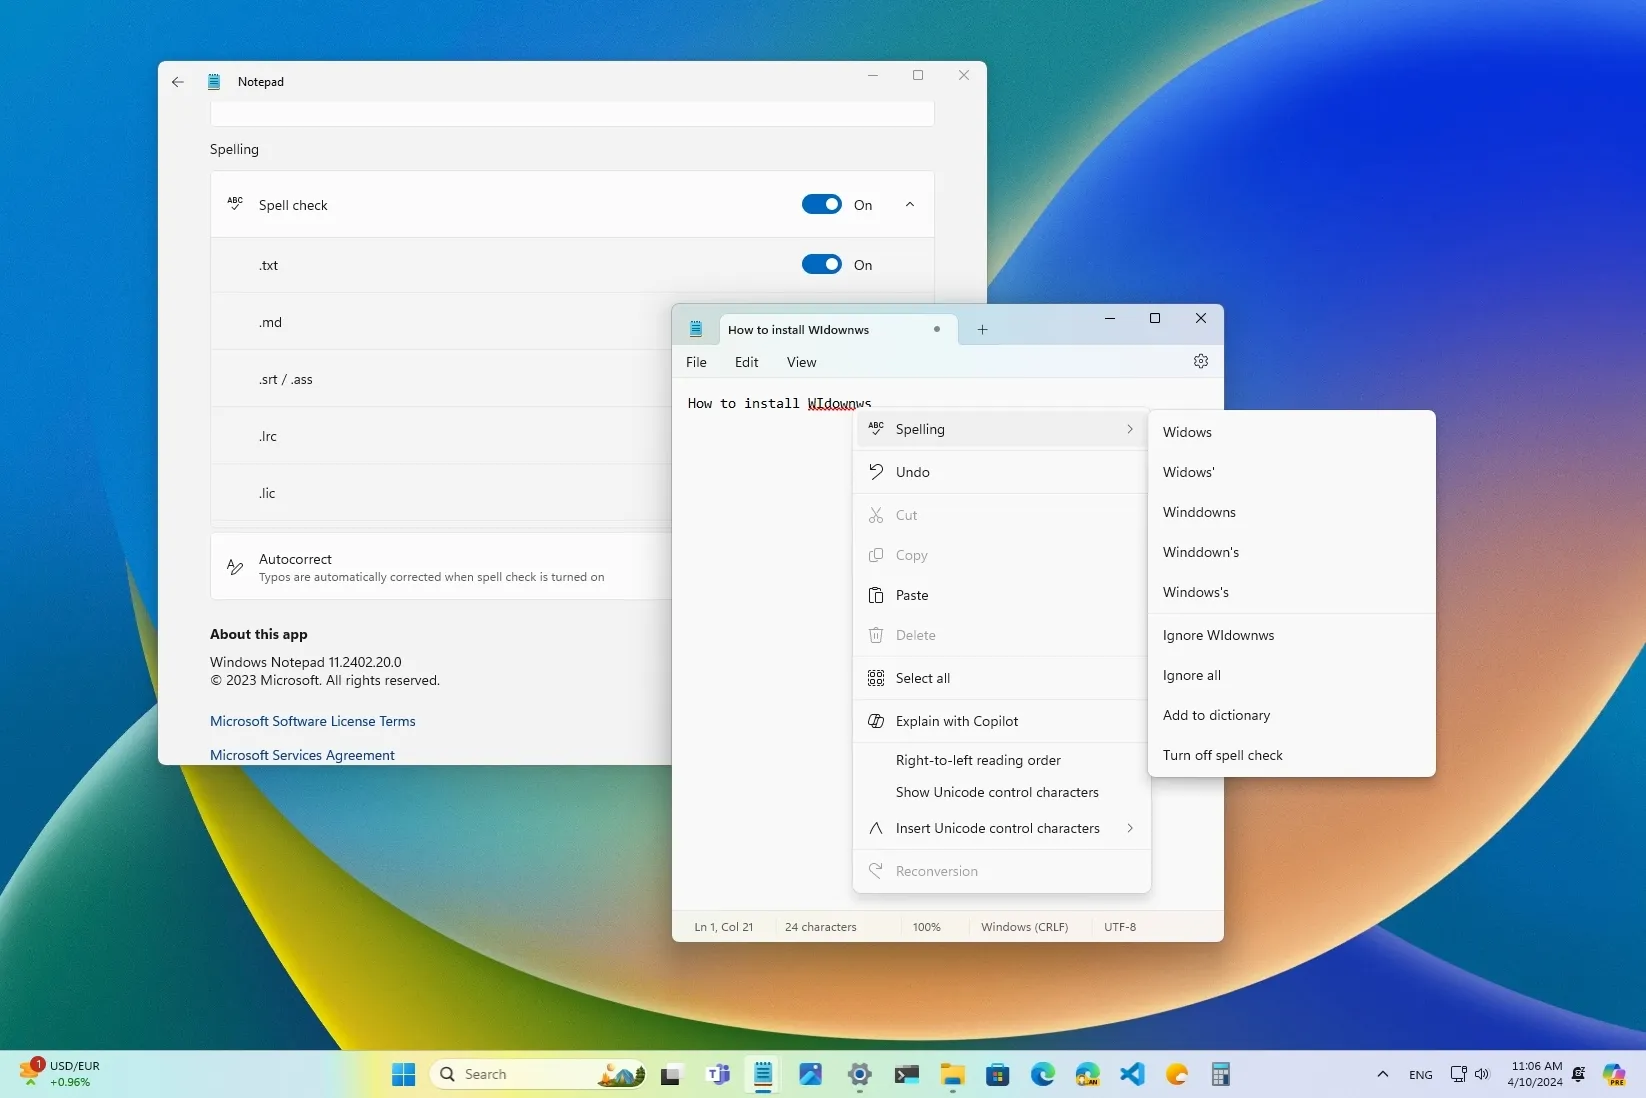Click Ignore all
The height and width of the screenshot is (1098, 1646).
[1291, 675]
